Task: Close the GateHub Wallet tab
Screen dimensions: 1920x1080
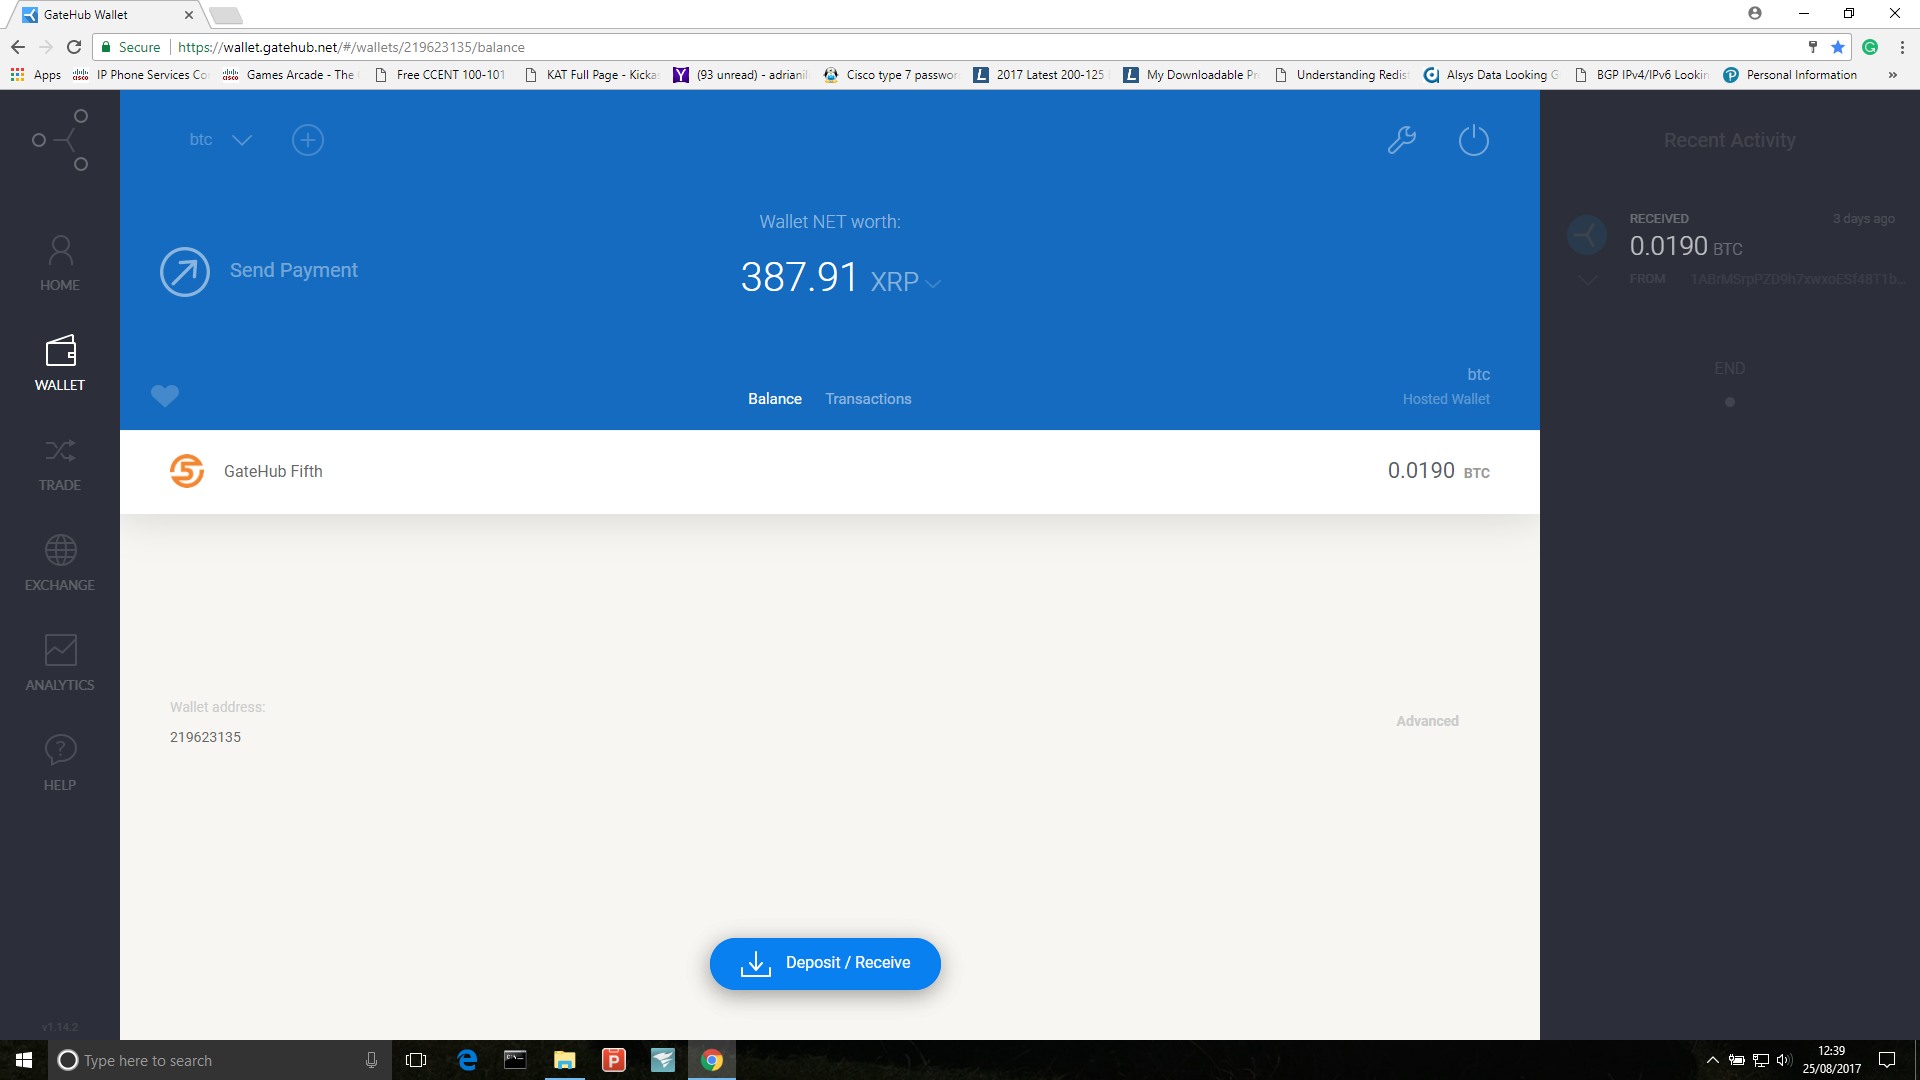Action: [189, 15]
